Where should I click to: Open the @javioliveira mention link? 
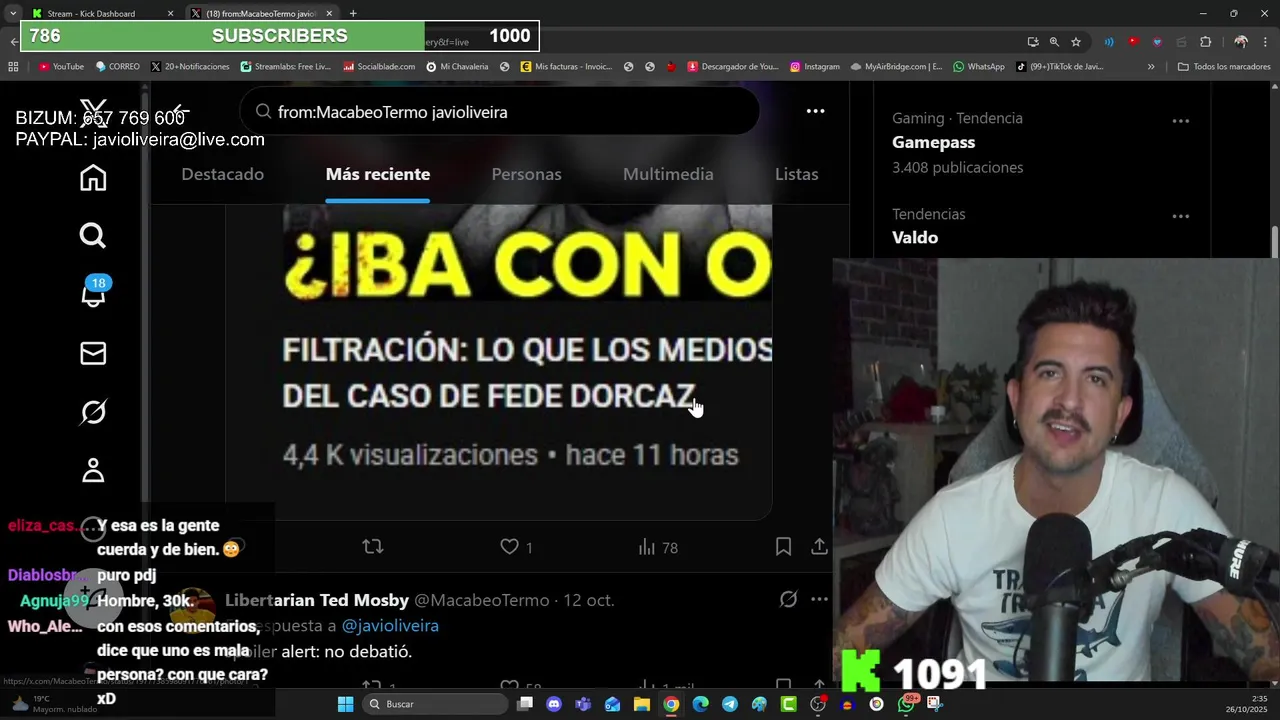coord(390,625)
